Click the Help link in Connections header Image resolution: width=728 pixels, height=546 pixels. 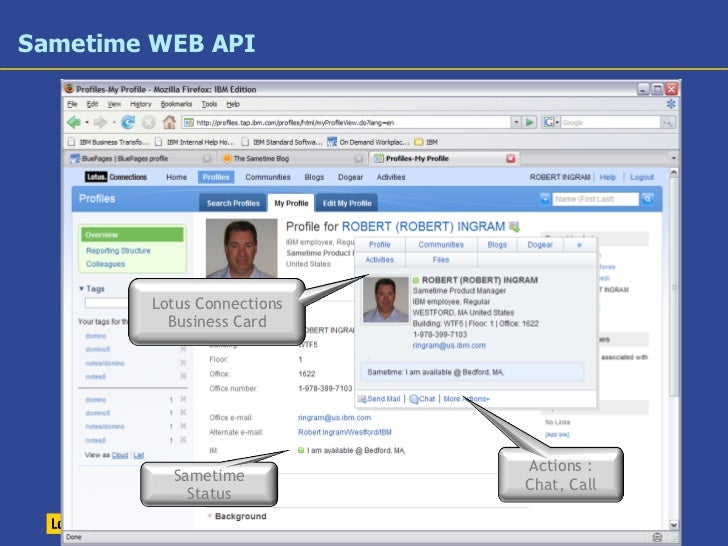[607, 177]
